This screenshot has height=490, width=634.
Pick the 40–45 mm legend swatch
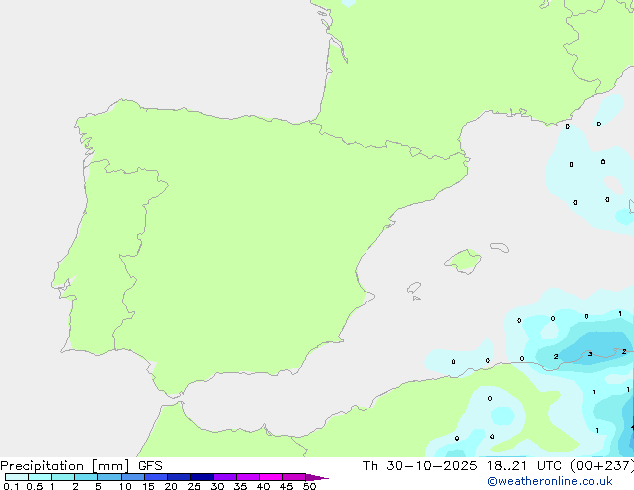271,477
